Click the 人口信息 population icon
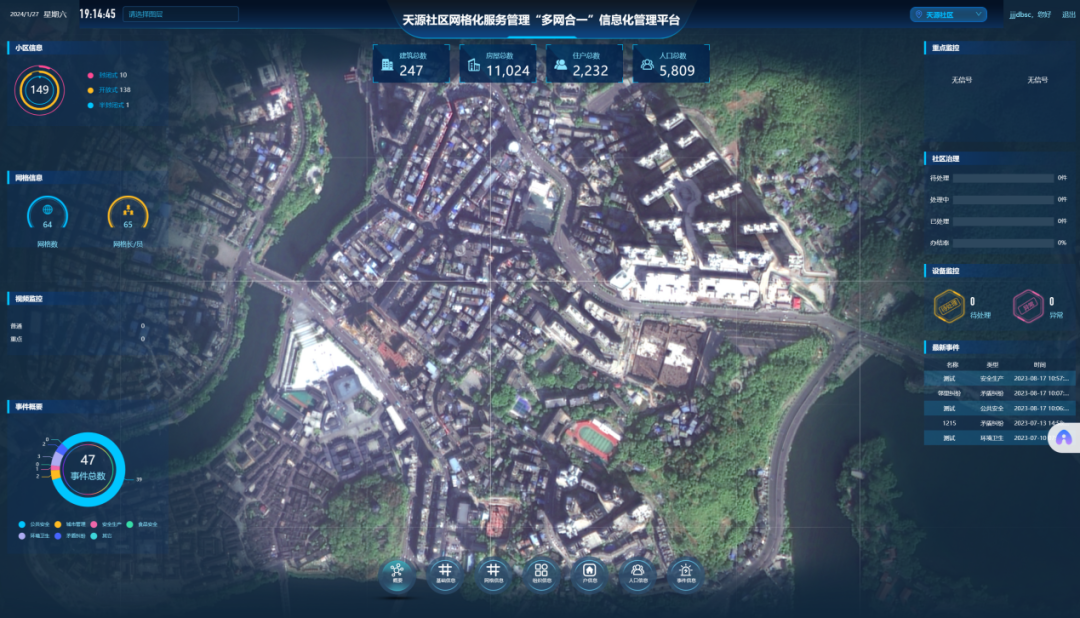1080x618 pixels. pos(638,573)
